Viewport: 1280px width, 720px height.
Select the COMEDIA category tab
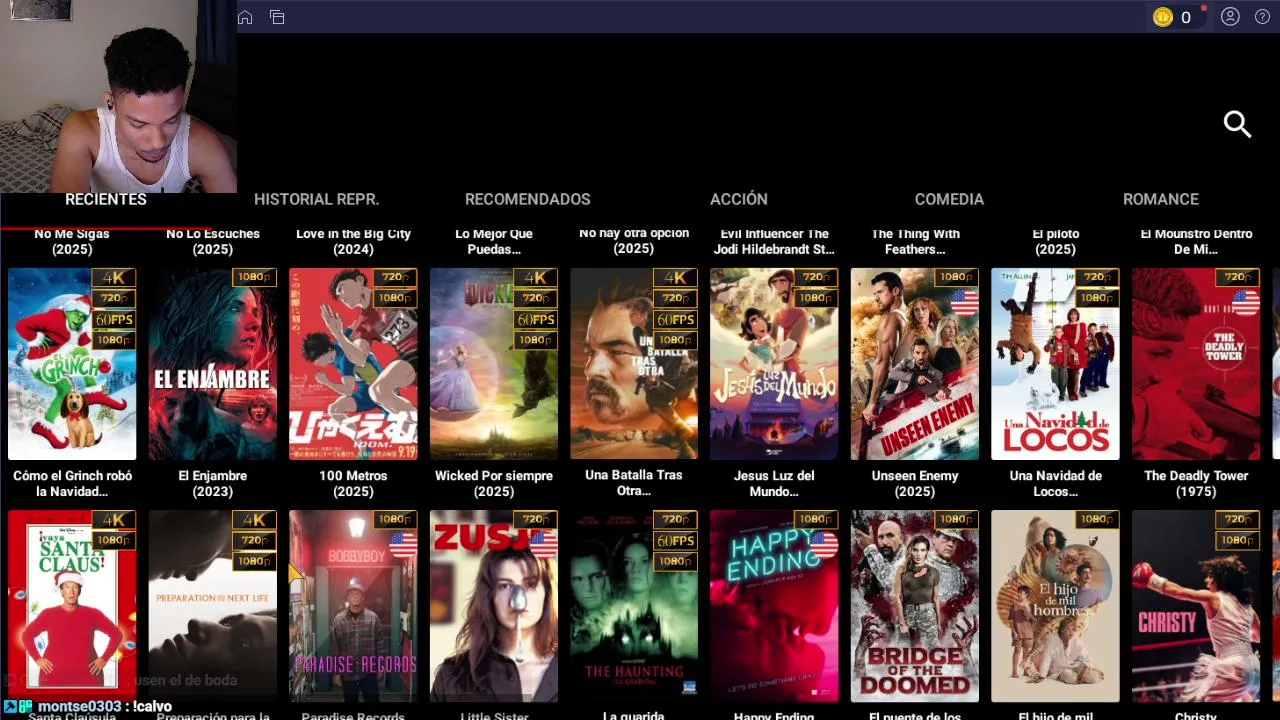point(949,199)
